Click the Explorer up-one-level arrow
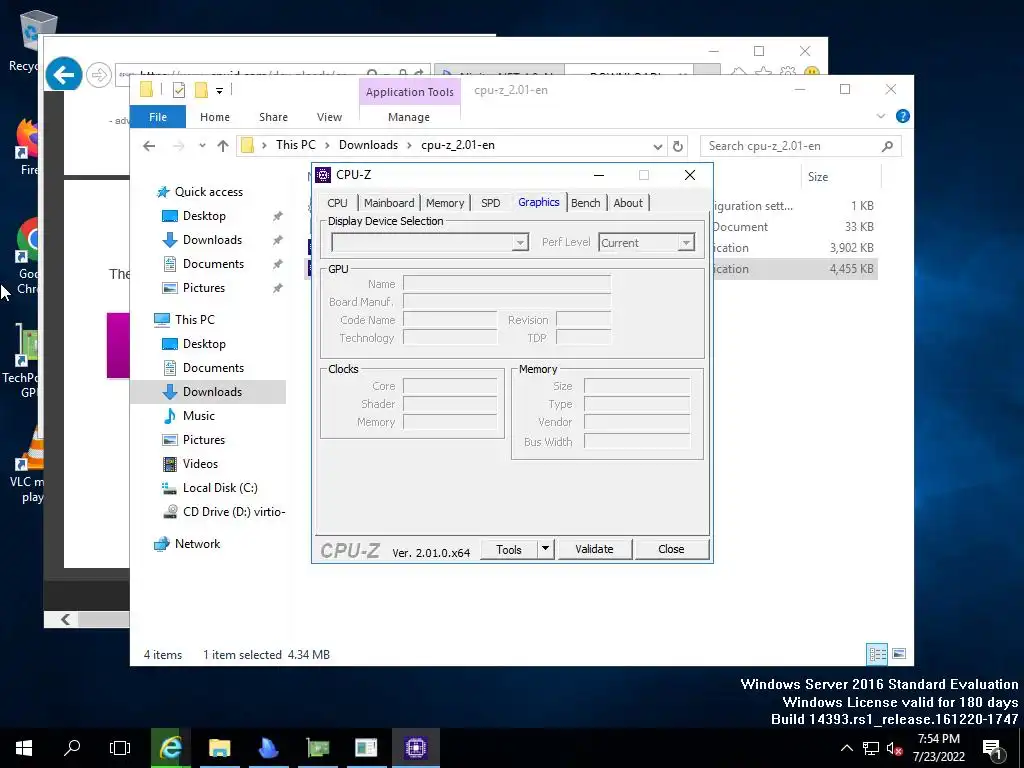Image resolution: width=1024 pixels, height=768 pixels. tap(223, 146)
